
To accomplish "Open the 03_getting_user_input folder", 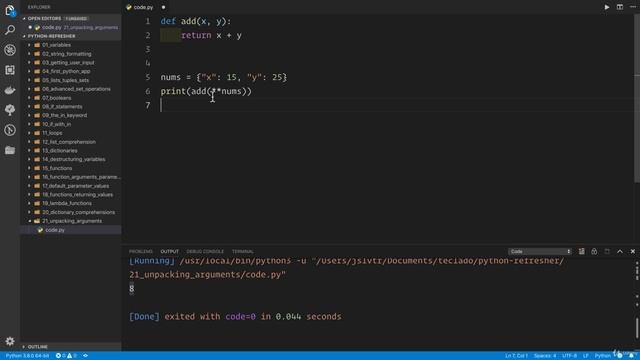I will click(71, 62).
